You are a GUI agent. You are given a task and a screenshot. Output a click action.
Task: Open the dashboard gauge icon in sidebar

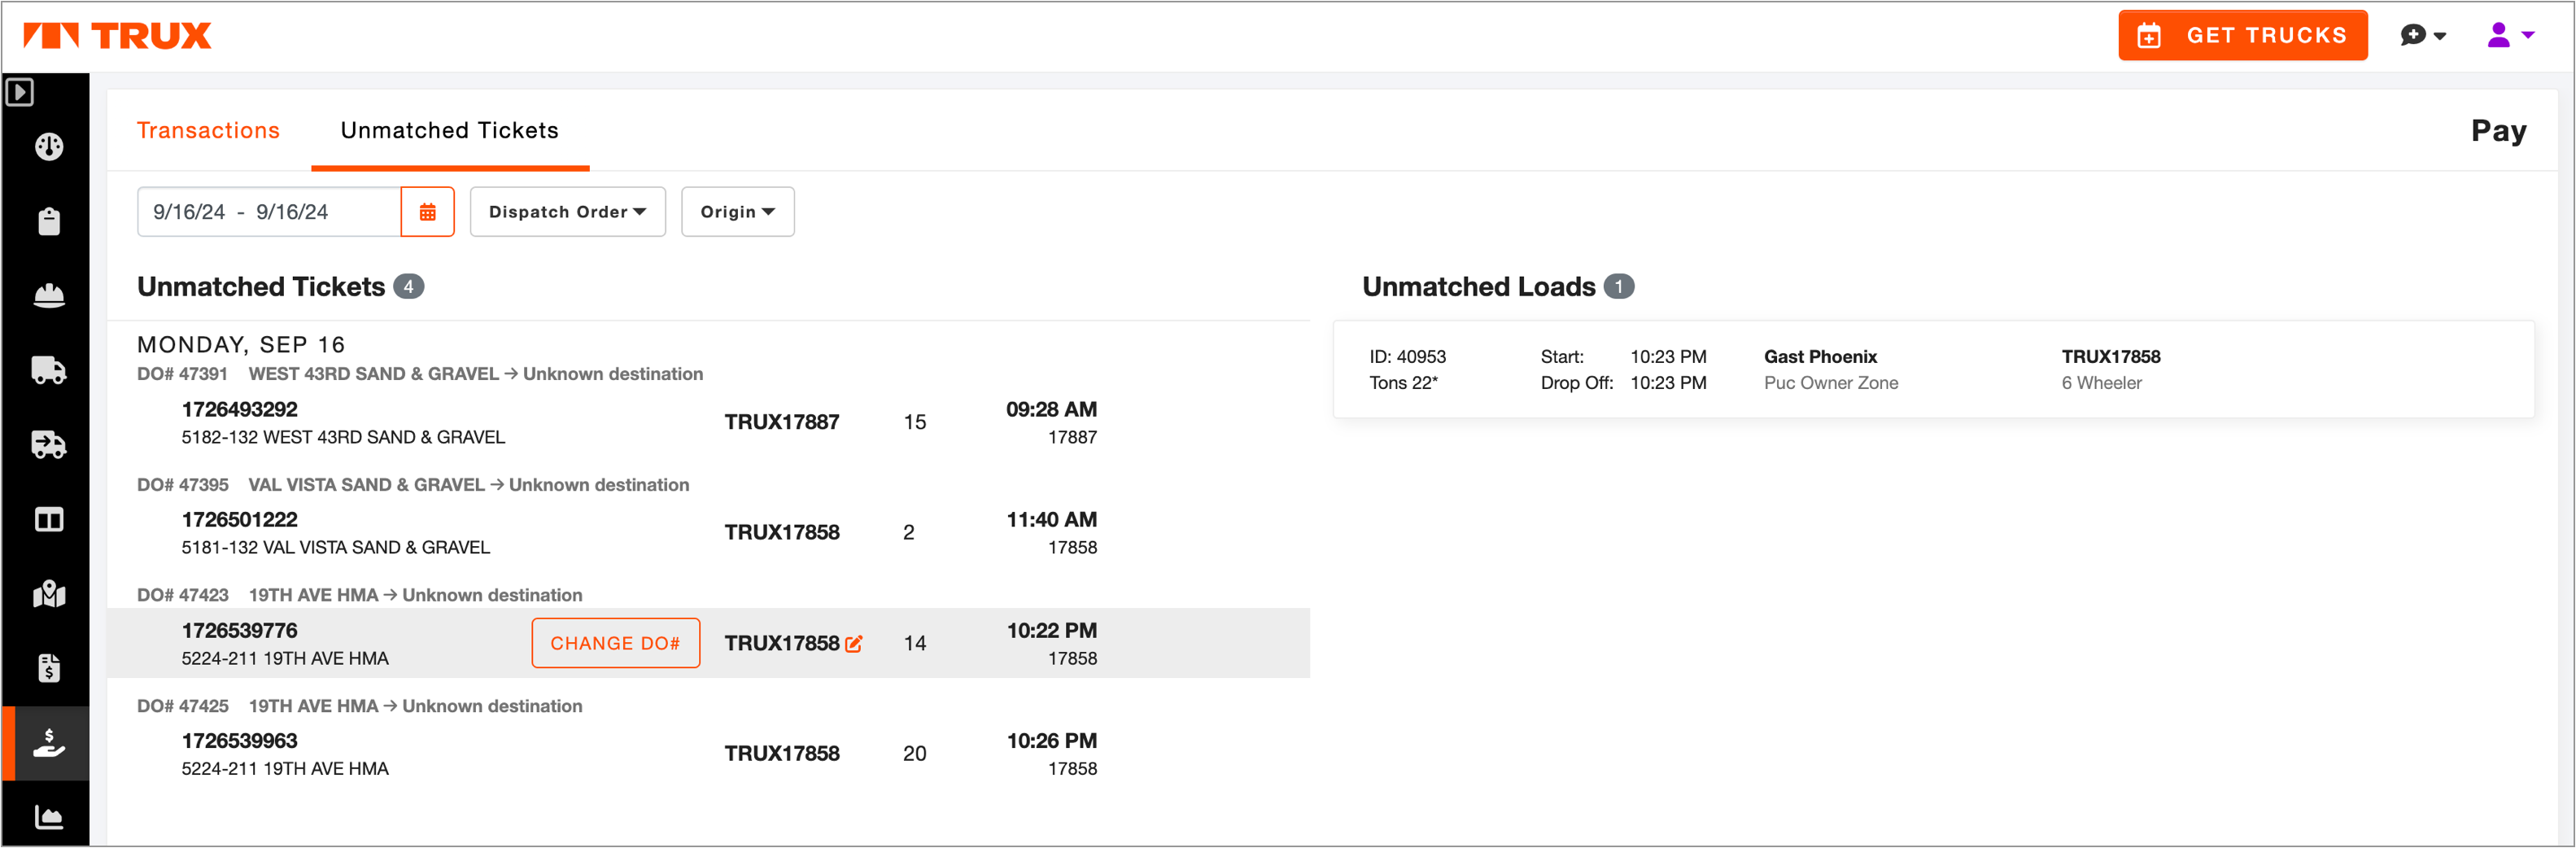point(49,147)
